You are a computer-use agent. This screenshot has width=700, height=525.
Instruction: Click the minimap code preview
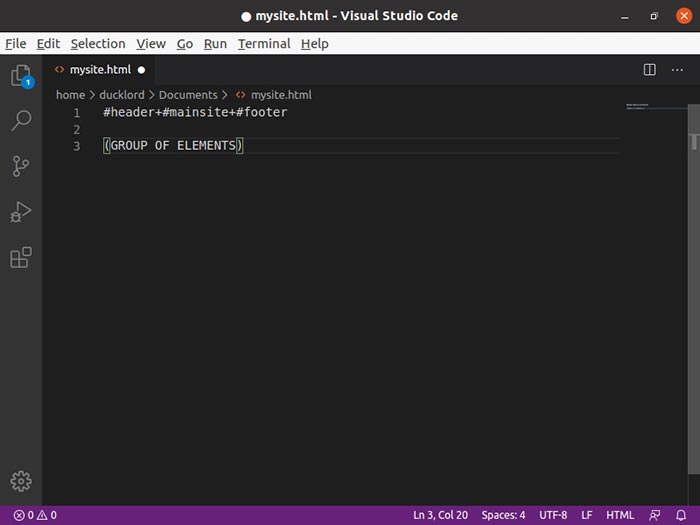click(x=637, y=107)
